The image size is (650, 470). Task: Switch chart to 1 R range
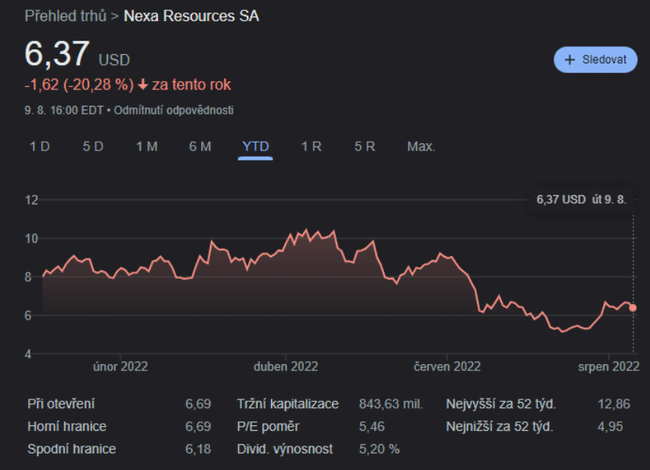[311, 146]
